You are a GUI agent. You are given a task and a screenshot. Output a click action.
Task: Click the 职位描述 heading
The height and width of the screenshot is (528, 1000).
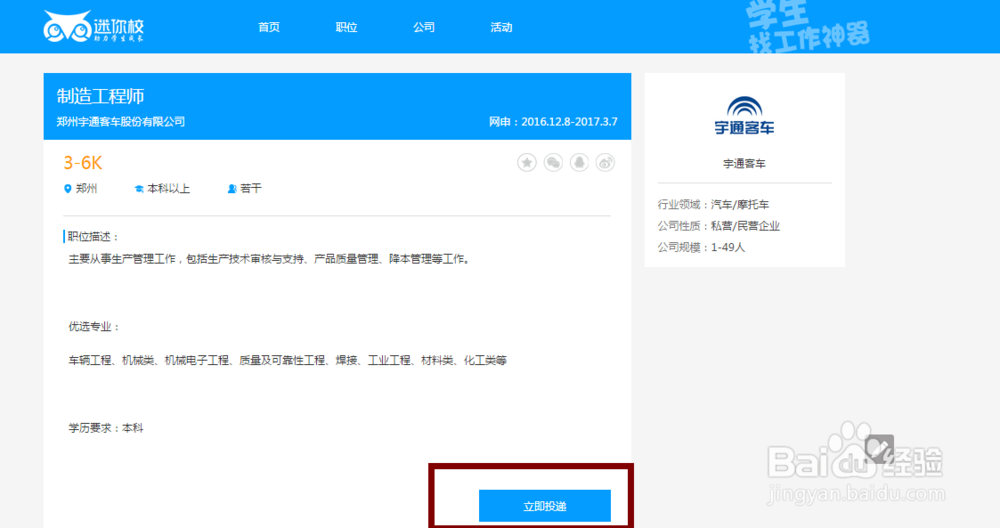tap(93, 237)
